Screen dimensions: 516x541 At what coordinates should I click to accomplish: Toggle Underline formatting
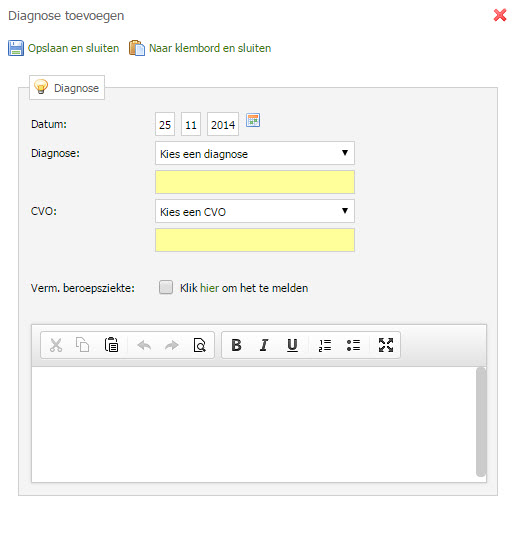pyautogui.click(x=292, y=345)
